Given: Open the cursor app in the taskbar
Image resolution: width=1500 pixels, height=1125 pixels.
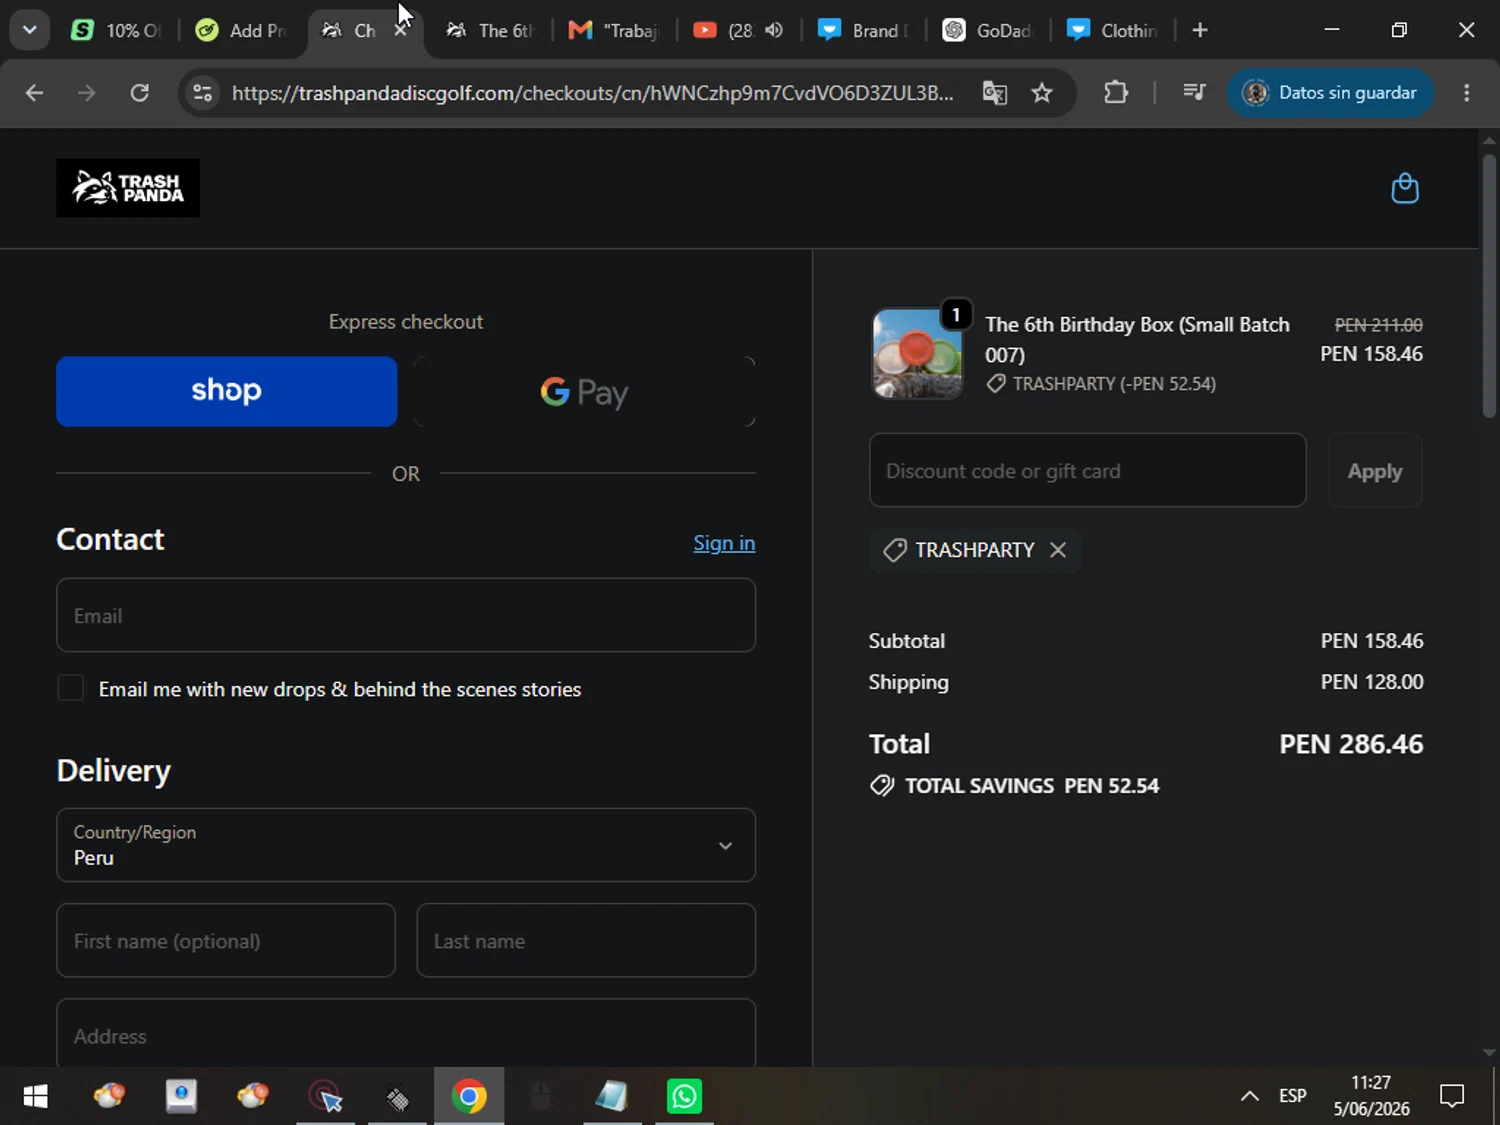Looking at the screenshot, I should pos(326,1096).
